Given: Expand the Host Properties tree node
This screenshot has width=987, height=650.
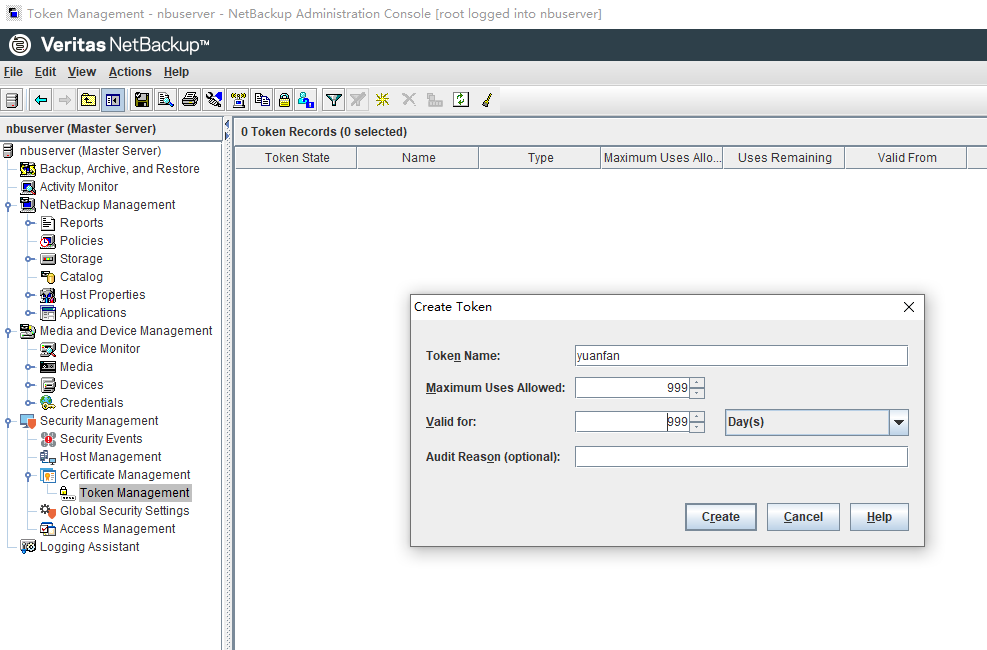Looking at the screenshot, I should 30,295.
